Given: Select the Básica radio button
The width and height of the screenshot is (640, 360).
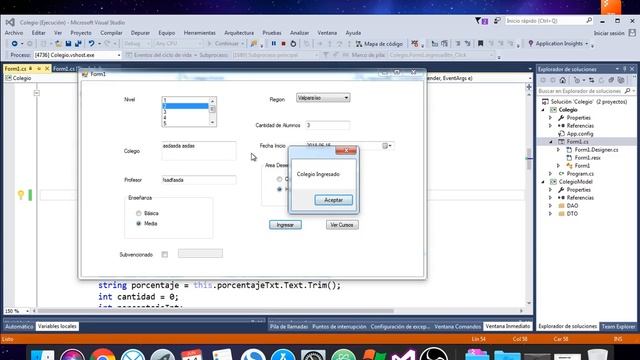Looking at the screenshot, I should tap(139, 213).
